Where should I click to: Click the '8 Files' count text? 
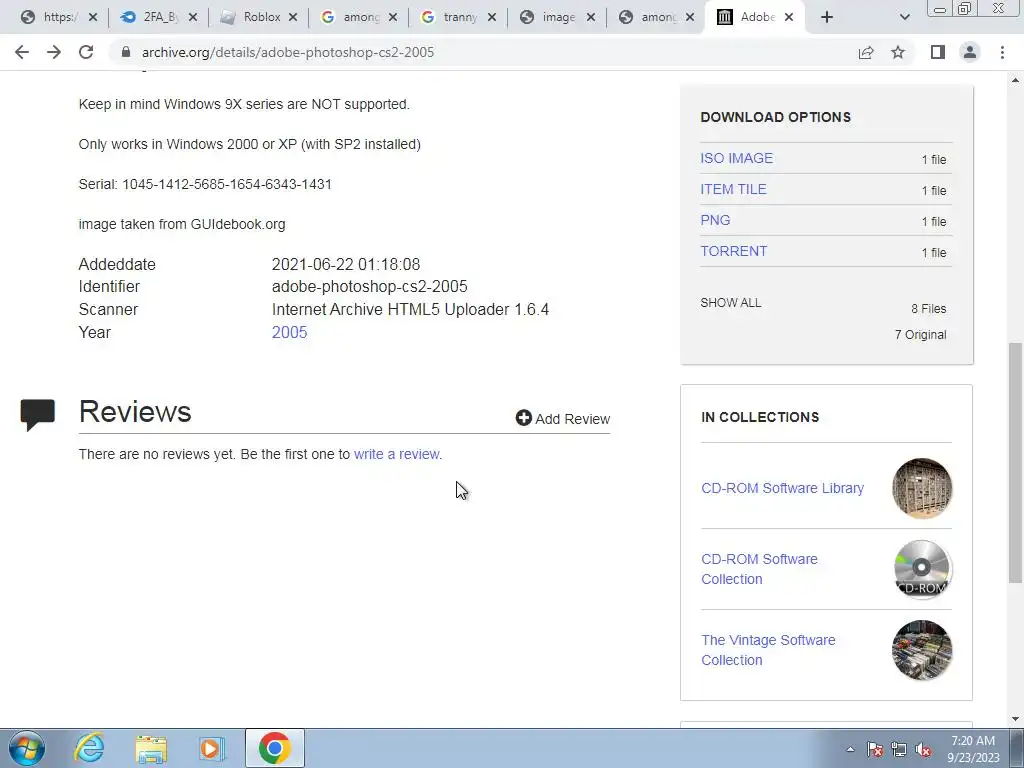(929, 309)
